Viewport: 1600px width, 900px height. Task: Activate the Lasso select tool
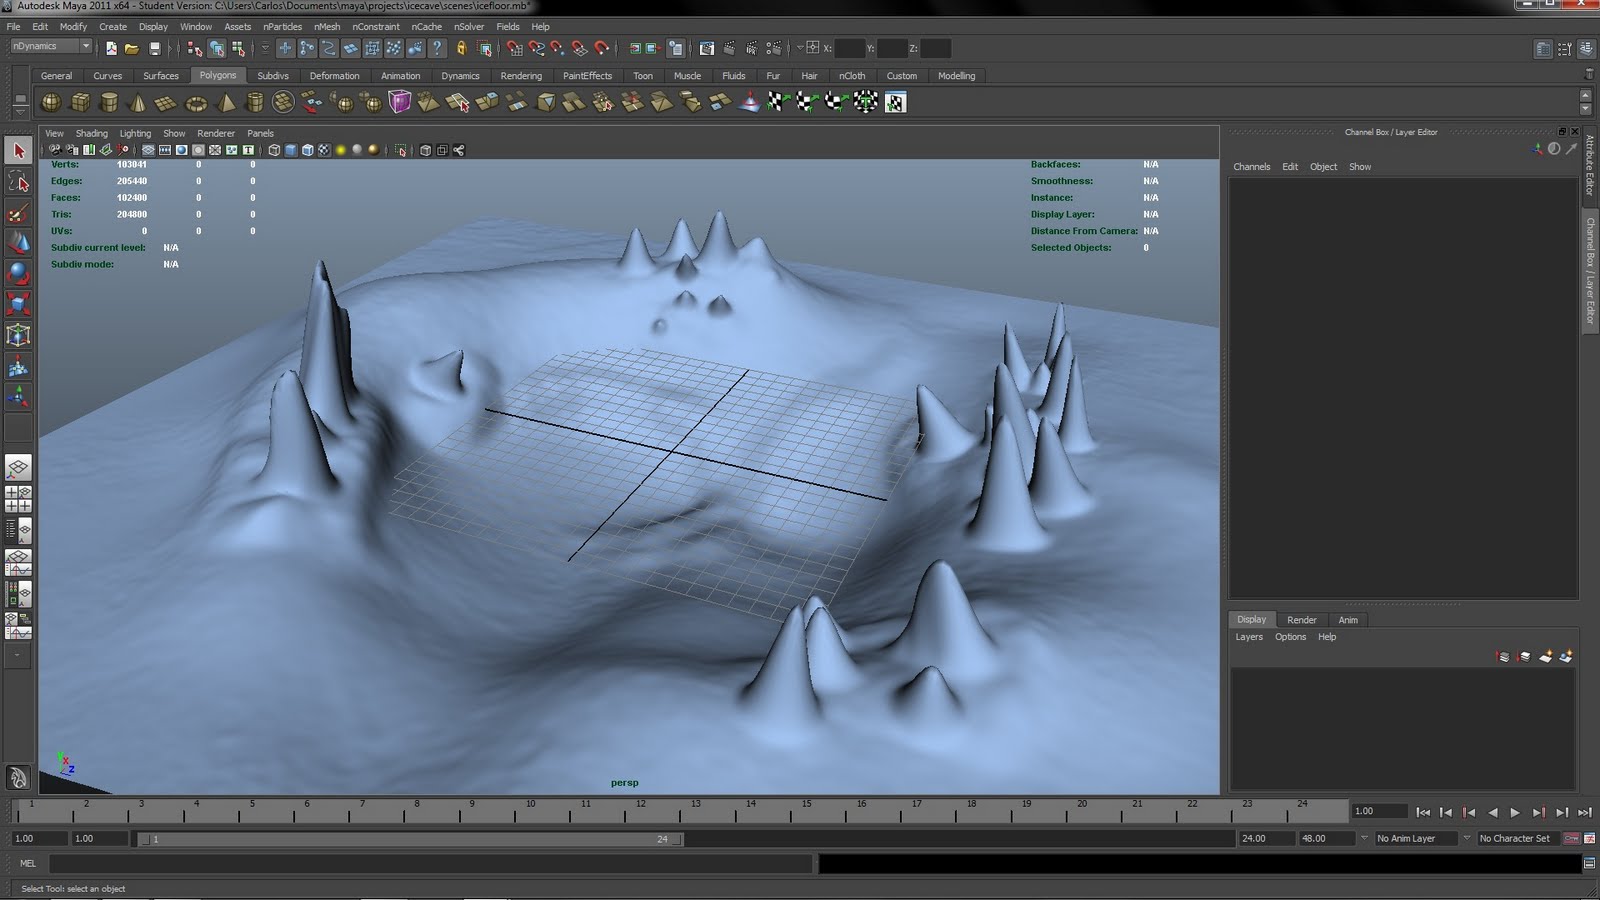coord(18,181)
